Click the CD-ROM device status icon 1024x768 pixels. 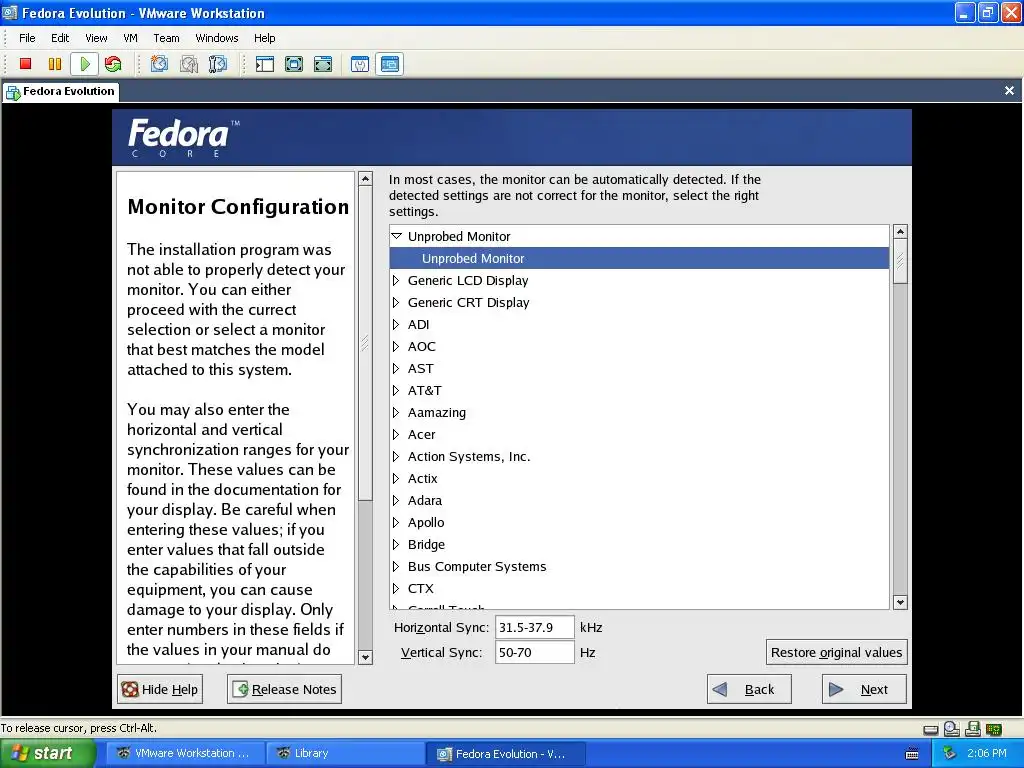click(952, 729)
